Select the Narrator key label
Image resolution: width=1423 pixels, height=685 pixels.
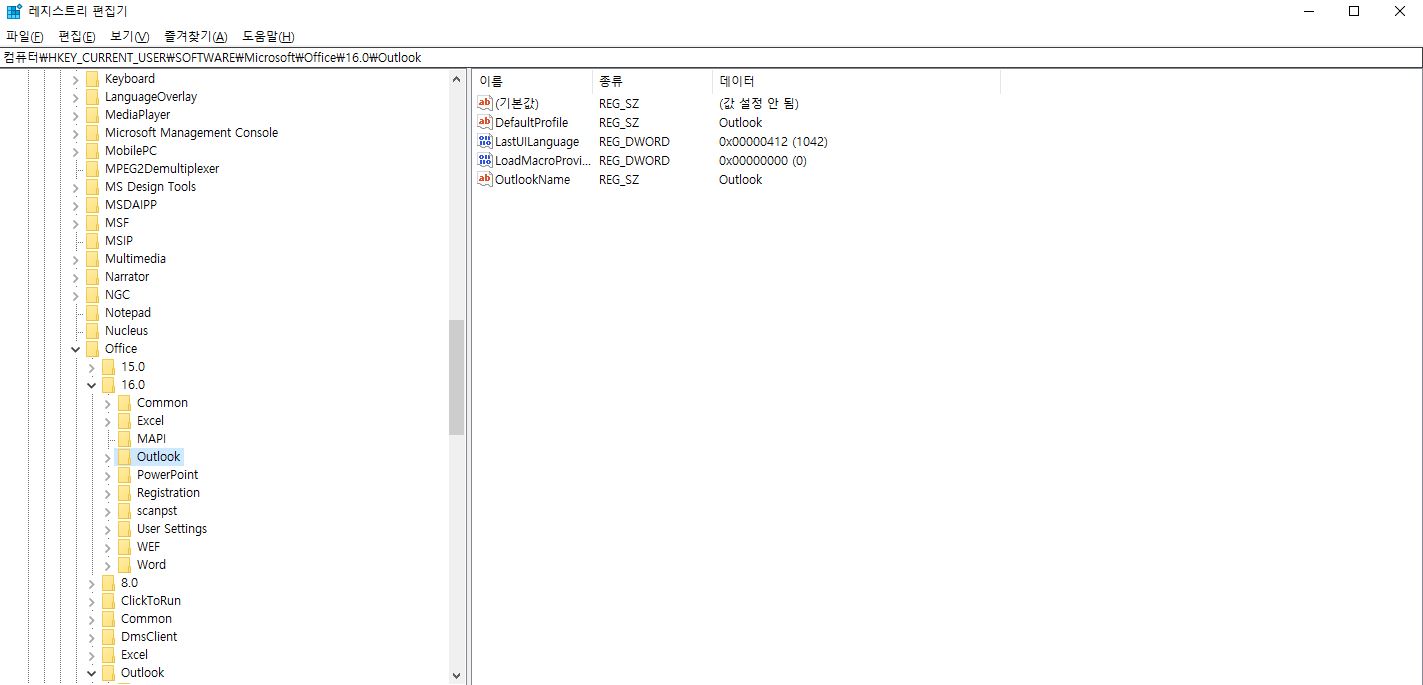click(127, 277)
